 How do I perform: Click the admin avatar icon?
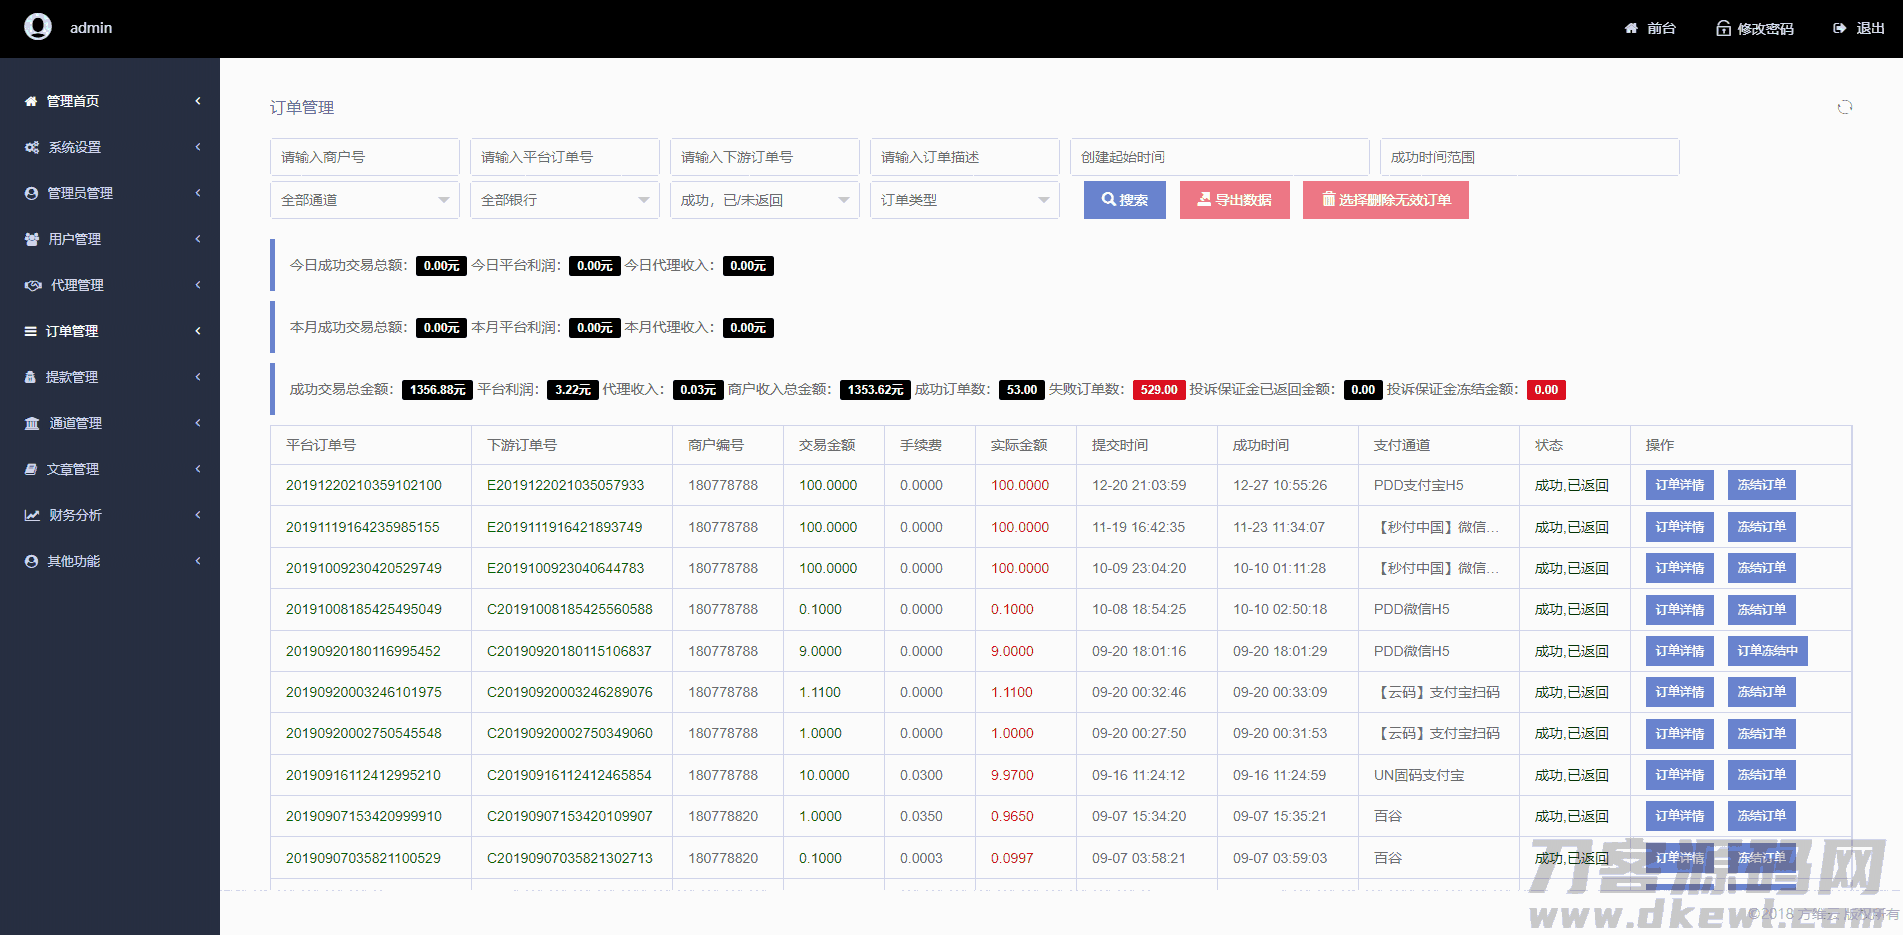click(38, 27)
